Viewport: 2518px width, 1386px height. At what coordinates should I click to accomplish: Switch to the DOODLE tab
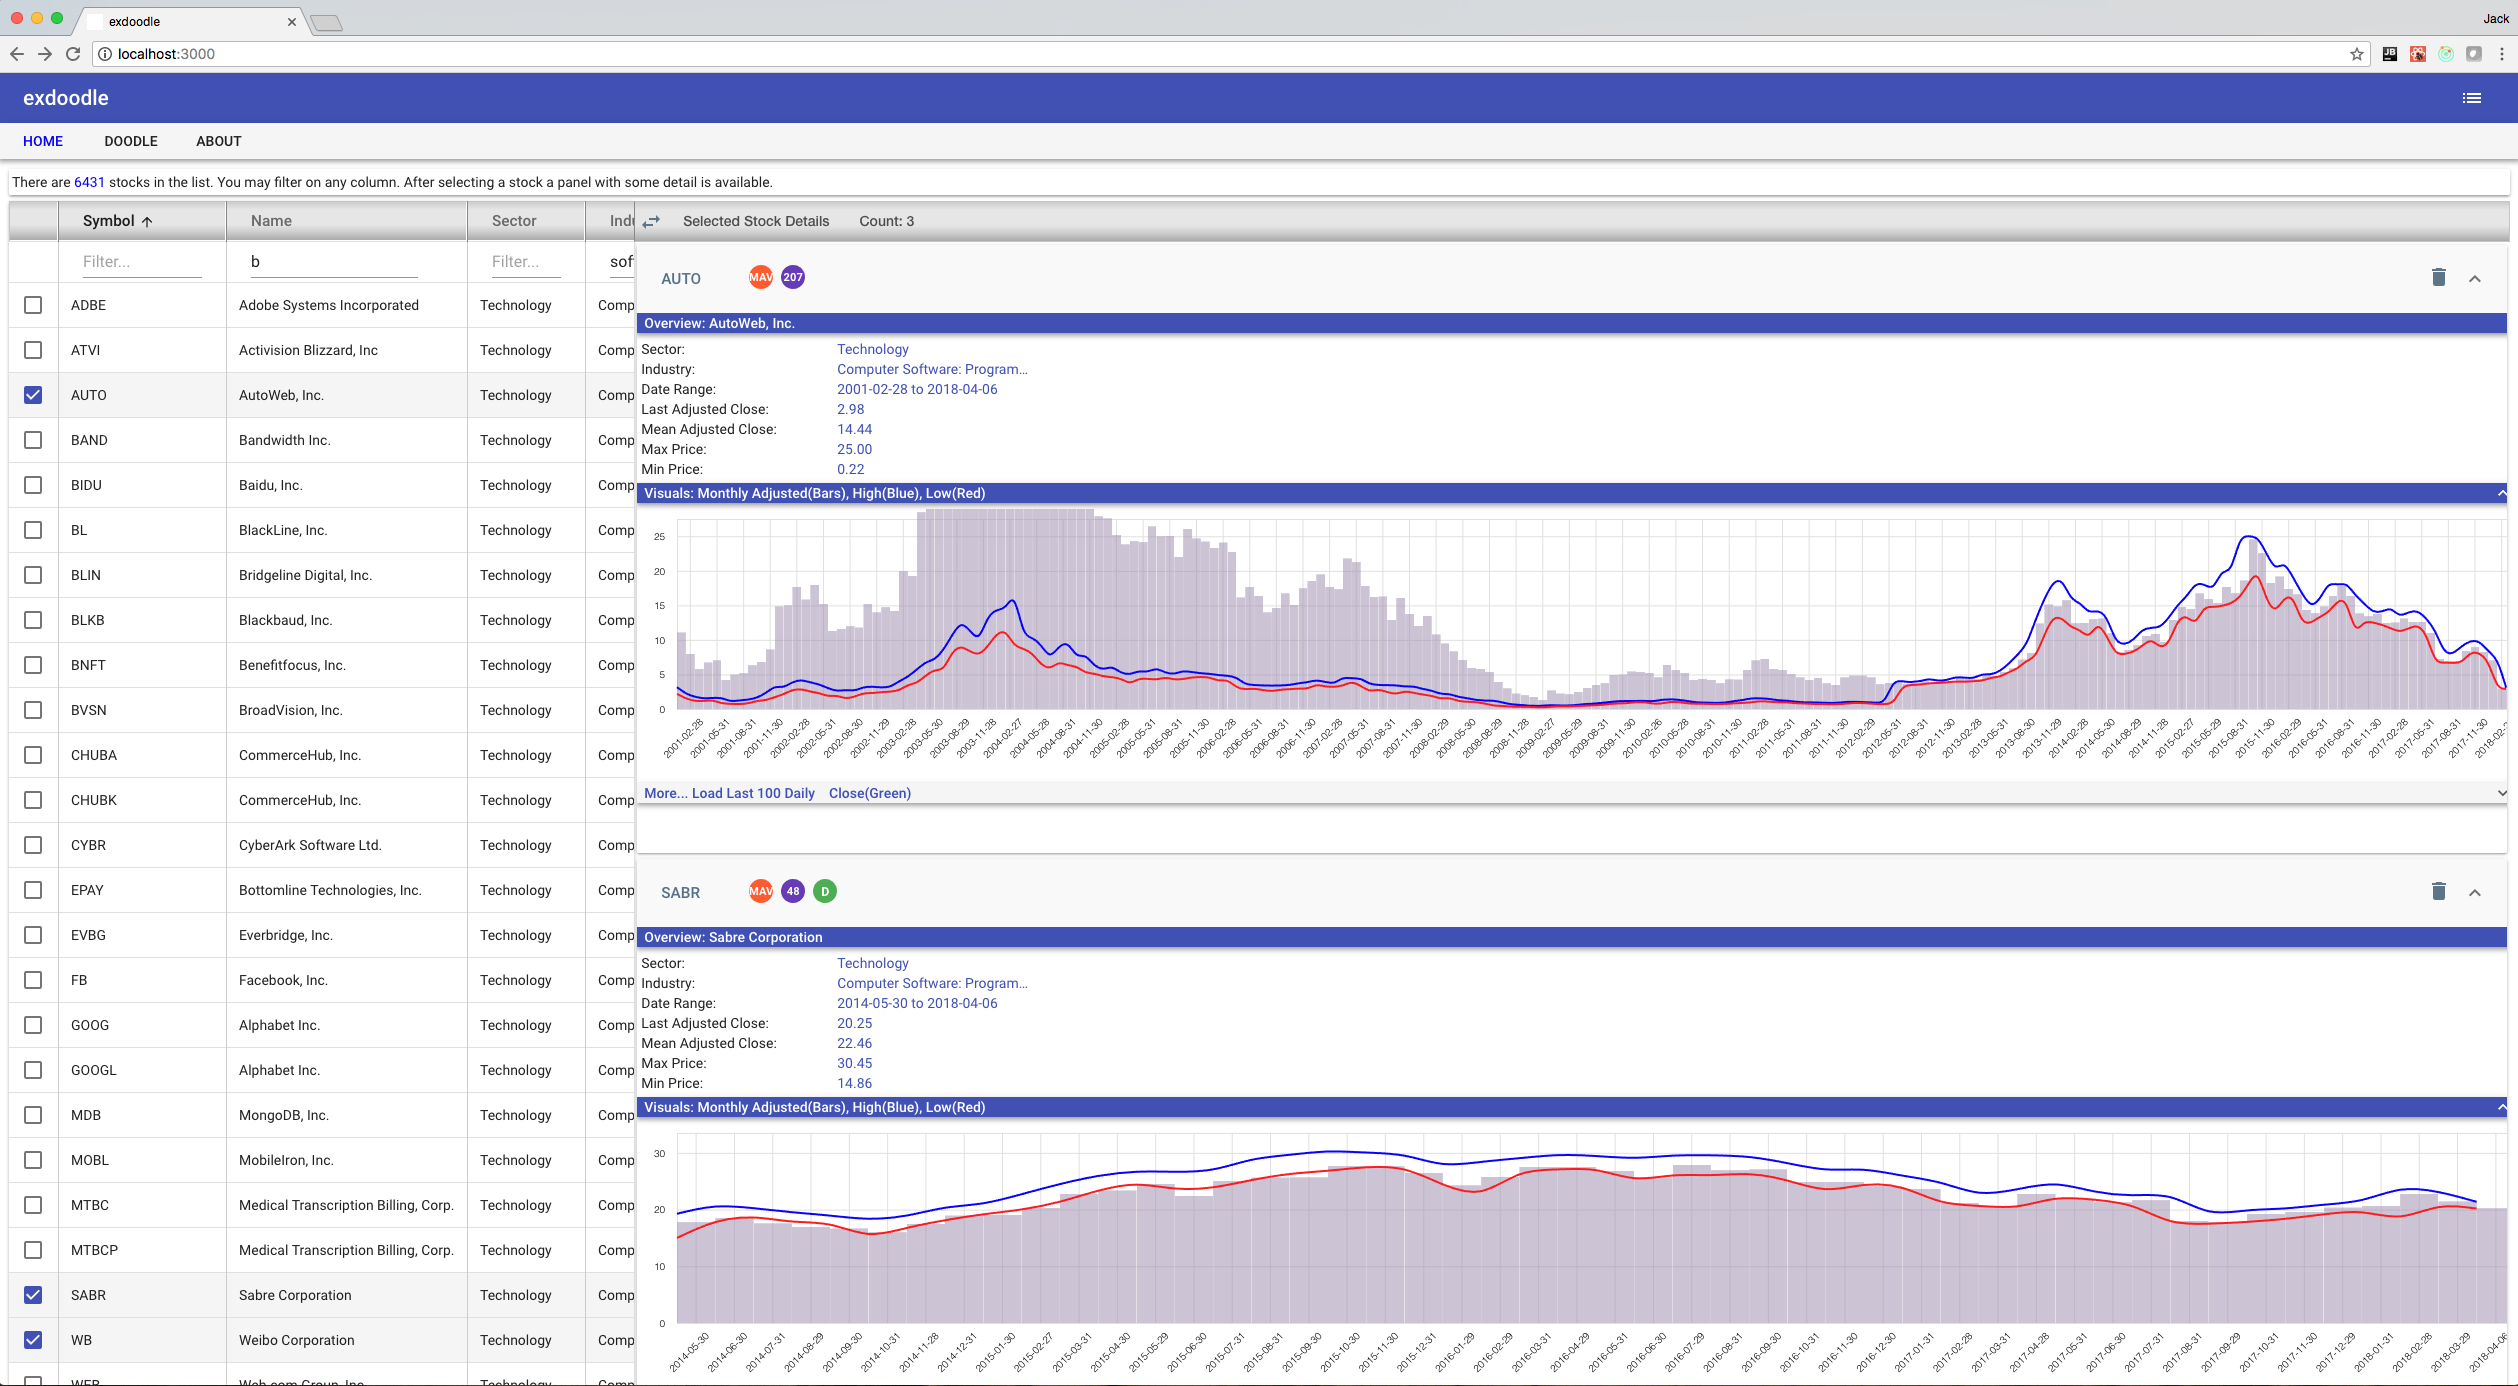(131, 141)
